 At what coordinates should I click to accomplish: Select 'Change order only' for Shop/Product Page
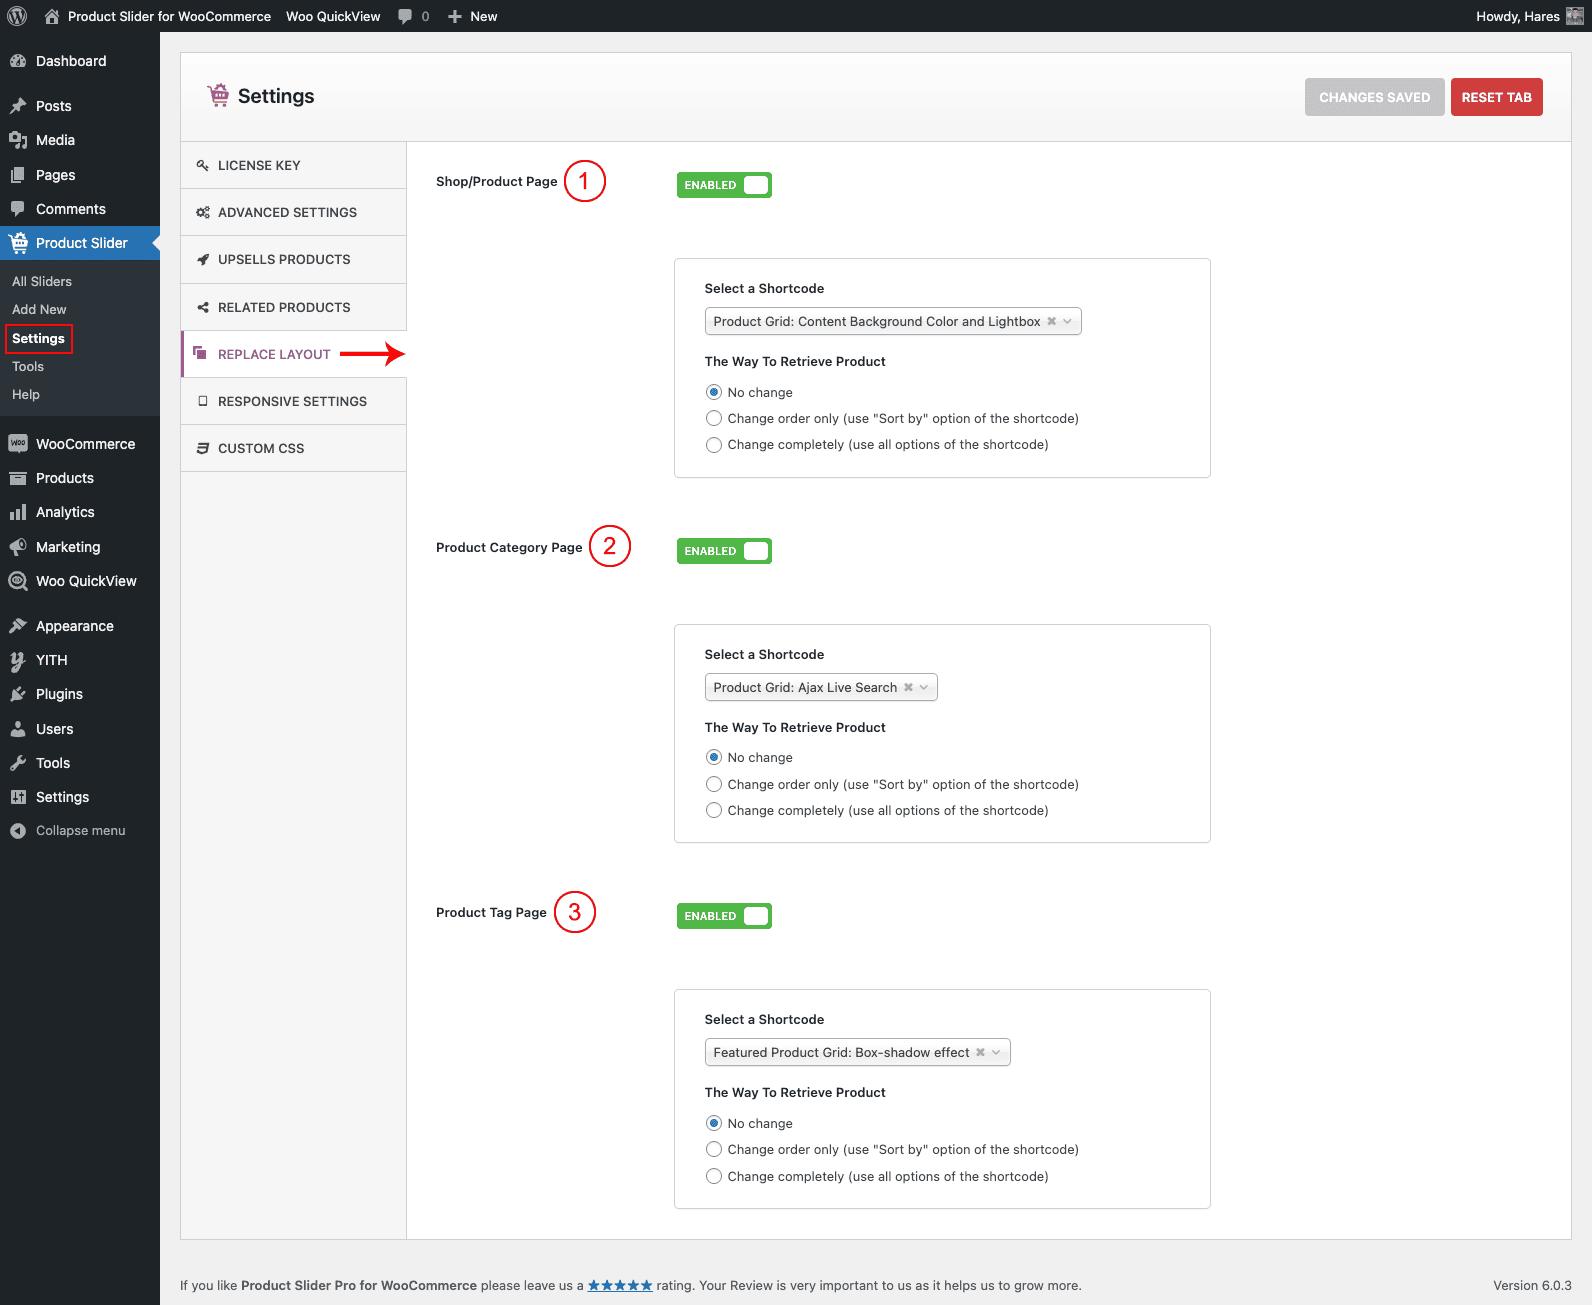coord(714,419)
